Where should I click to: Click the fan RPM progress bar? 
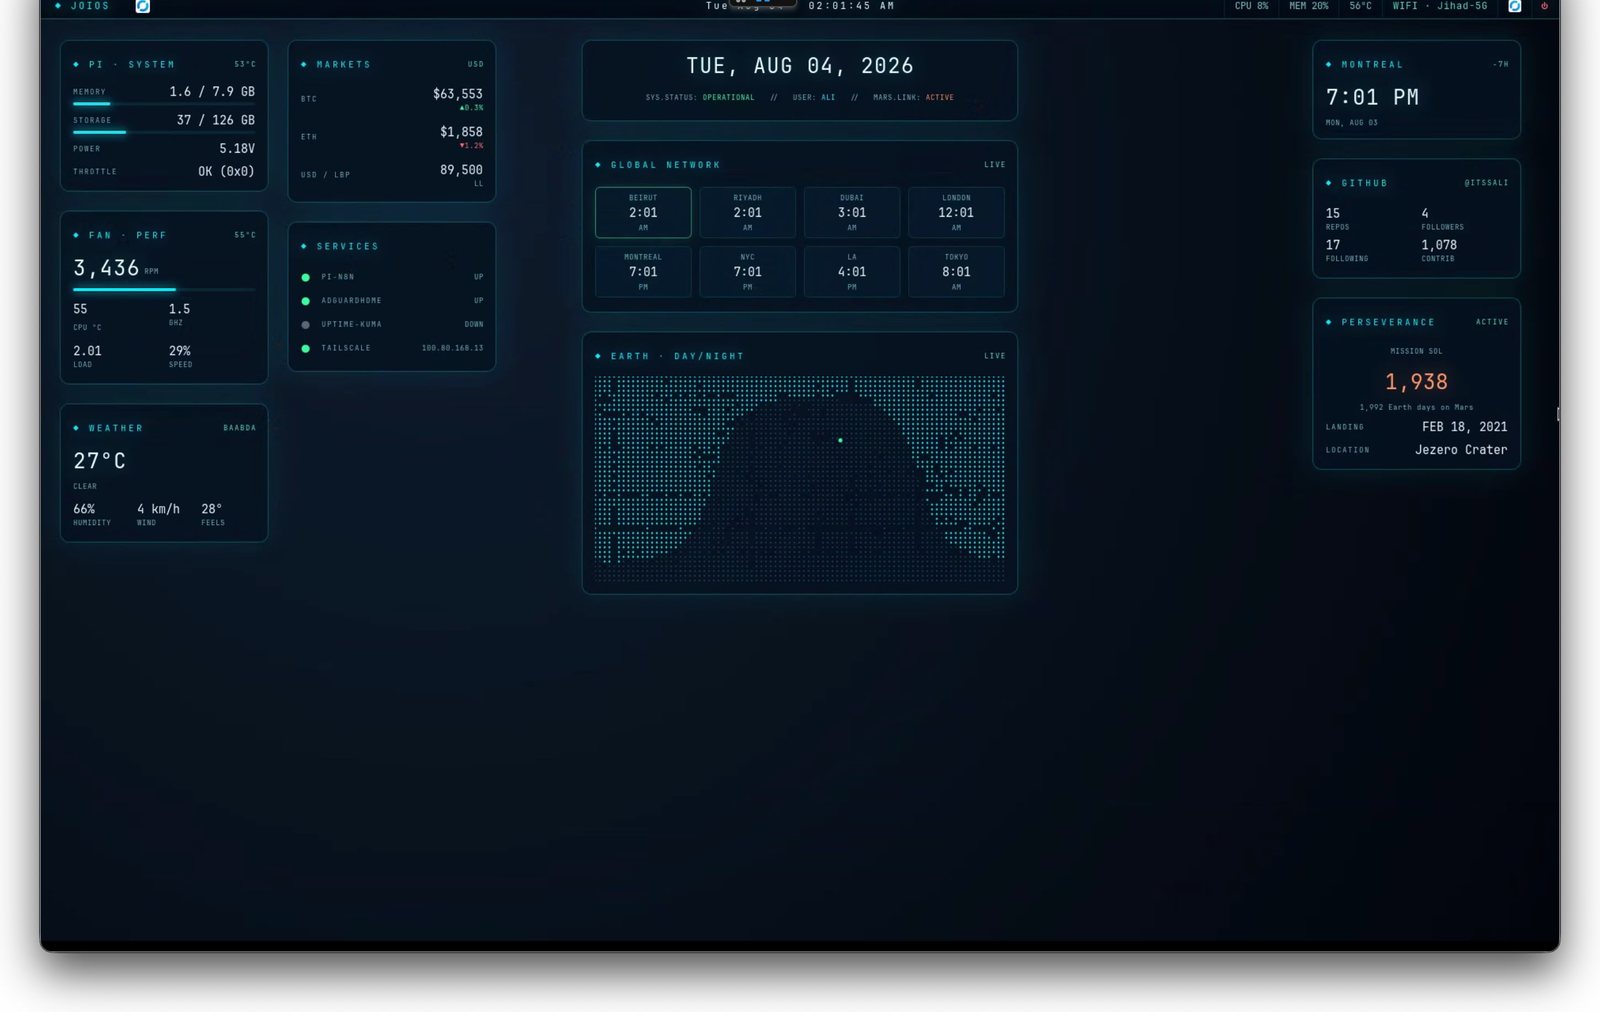pos(164,290)
